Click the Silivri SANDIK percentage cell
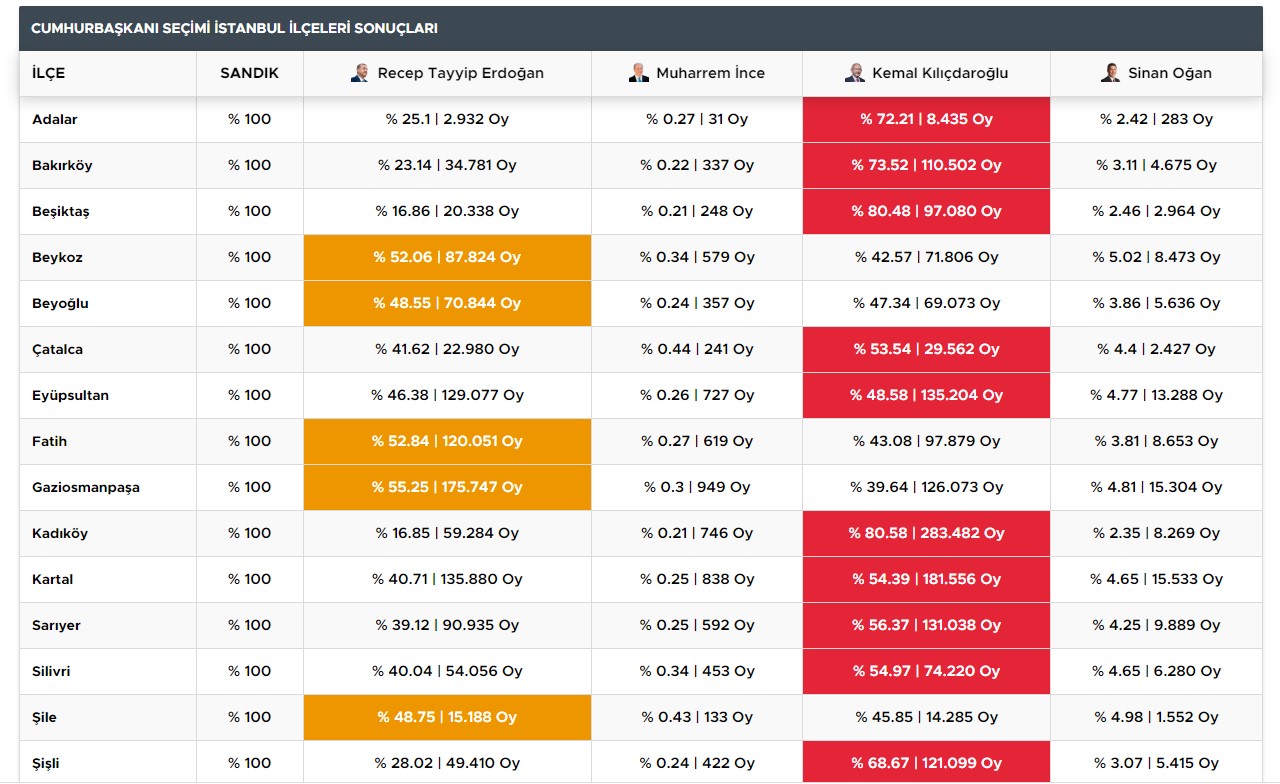This screenshot has height=784, width=1280. tap(248, 671)
